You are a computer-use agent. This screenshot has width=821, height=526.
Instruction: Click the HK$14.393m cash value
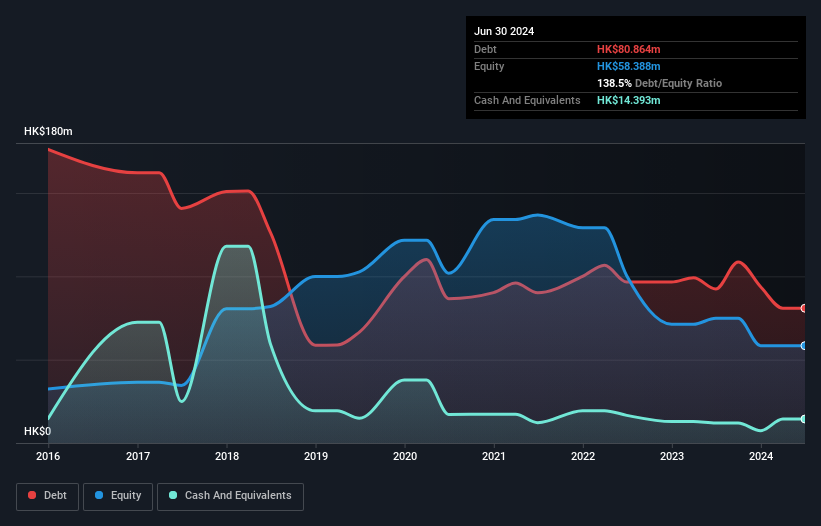628,100
